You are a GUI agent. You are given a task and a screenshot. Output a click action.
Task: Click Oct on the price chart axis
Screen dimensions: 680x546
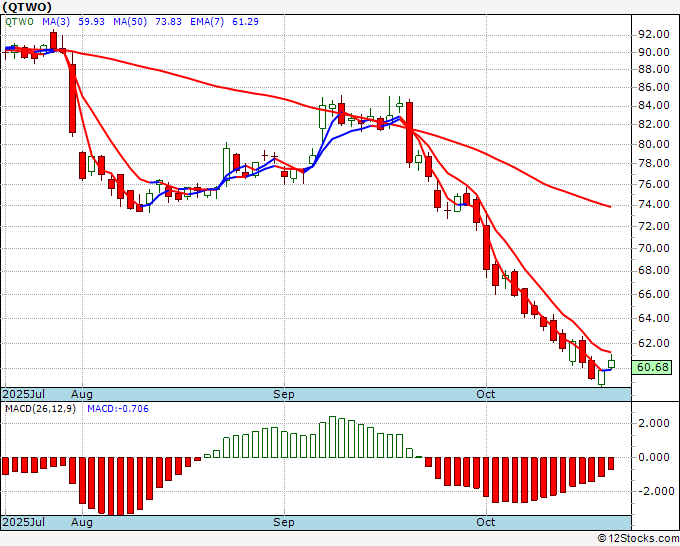pos(485,394)
